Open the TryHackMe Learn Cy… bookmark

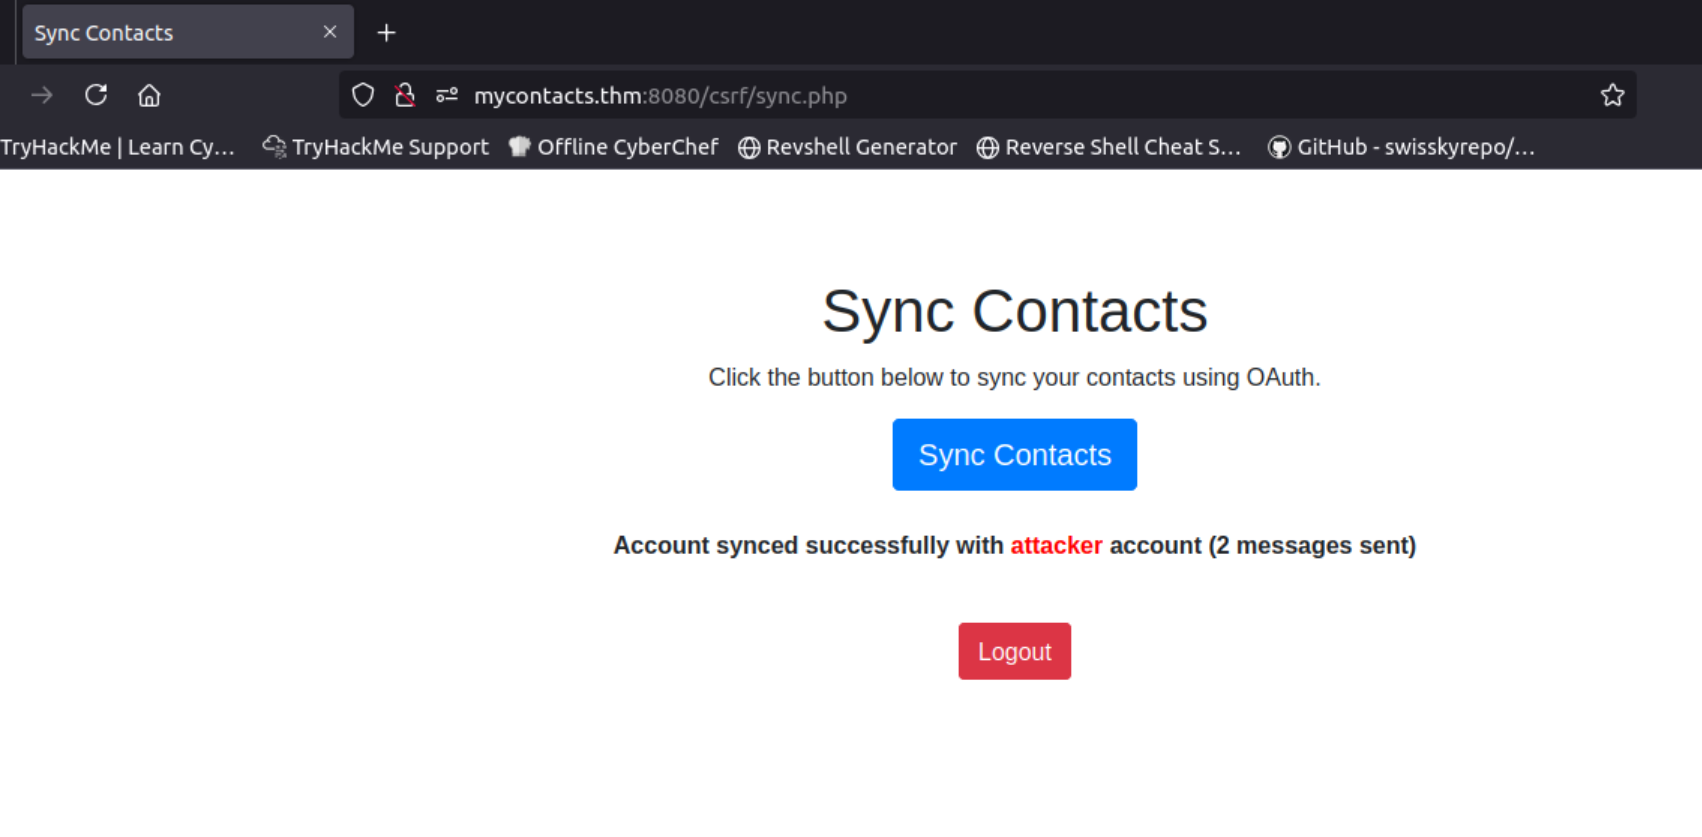[118, 147]
